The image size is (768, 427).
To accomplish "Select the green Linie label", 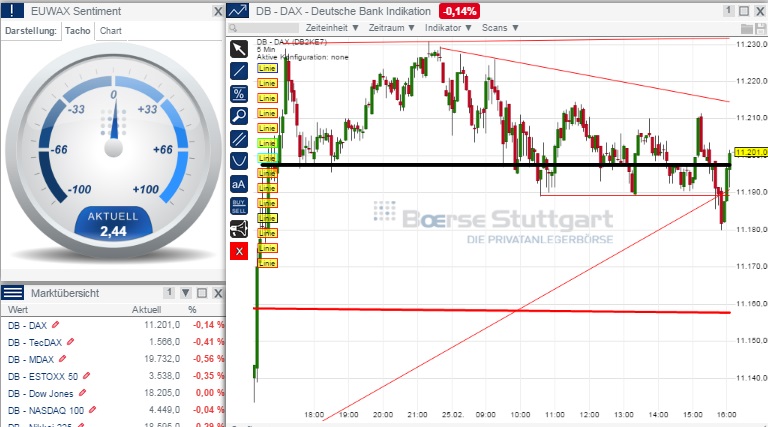I will tap(267, 143).
